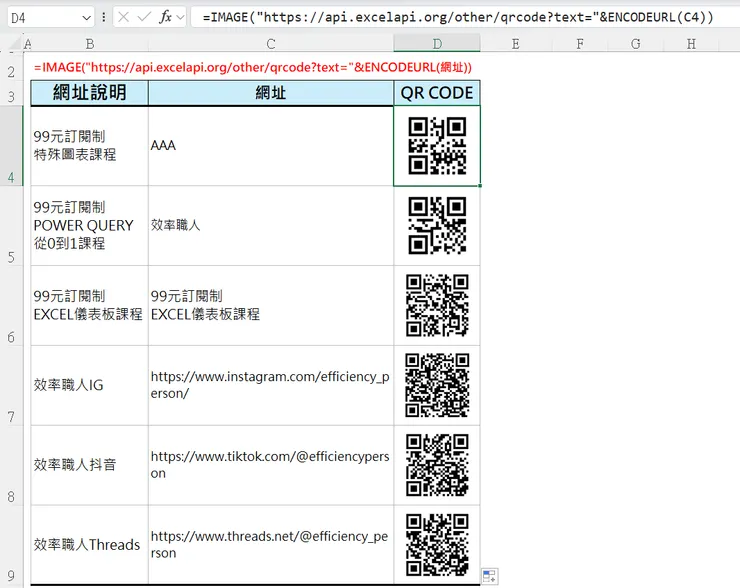
Task: Select row 6 header
Action: click(x=11, y=305)
